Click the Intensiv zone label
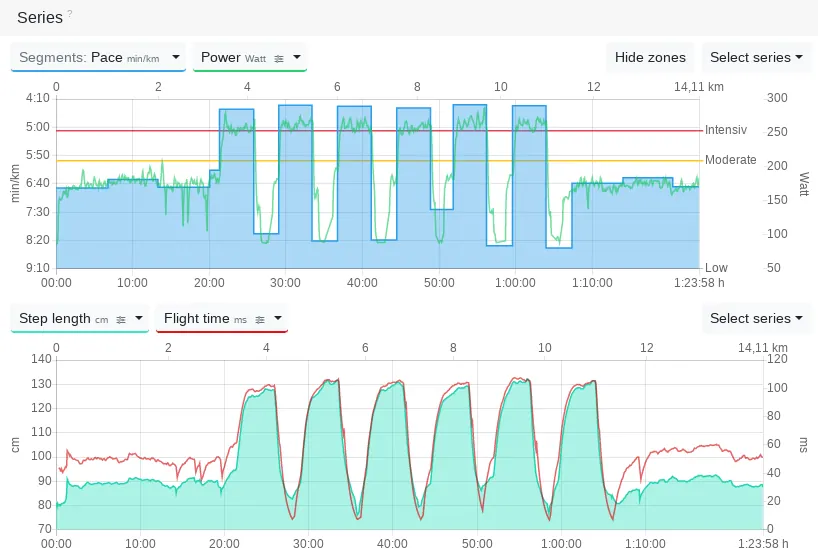This screenshot has width=818, height=560. click(726, 129)
